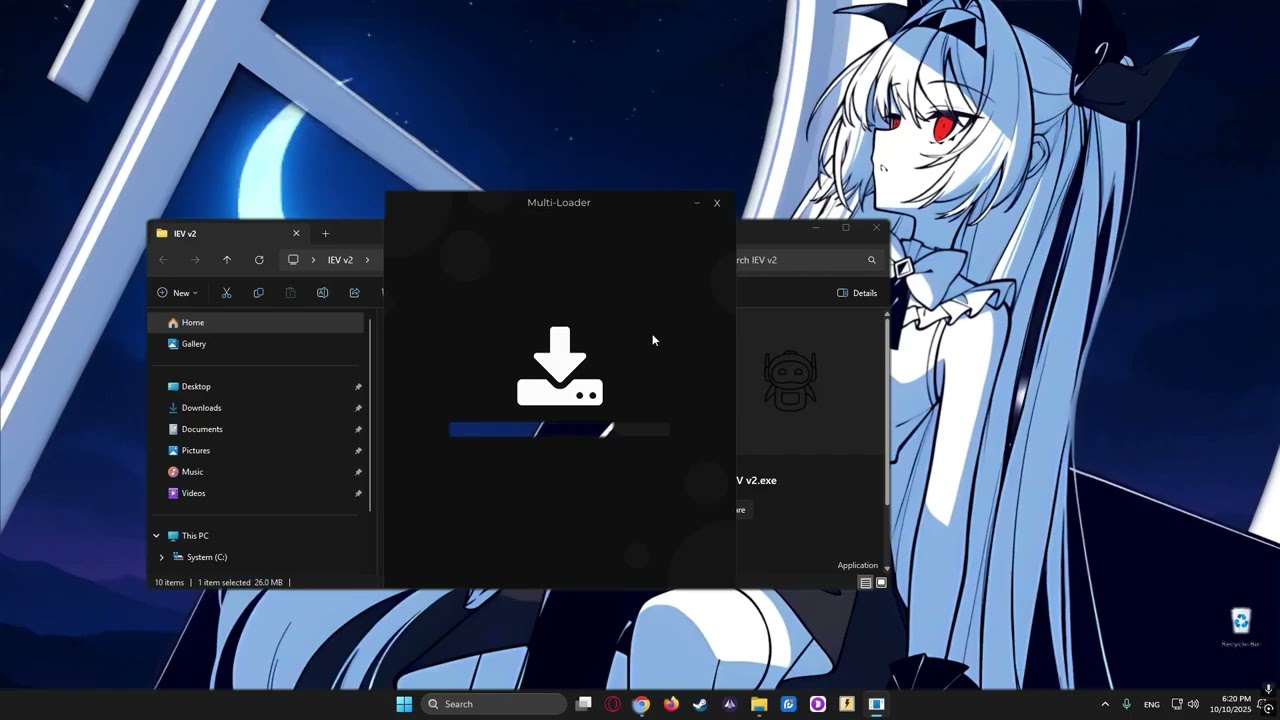Expand the System (C:) drive node
Viewport: 1280px width, 720px height.
point(162,557)
